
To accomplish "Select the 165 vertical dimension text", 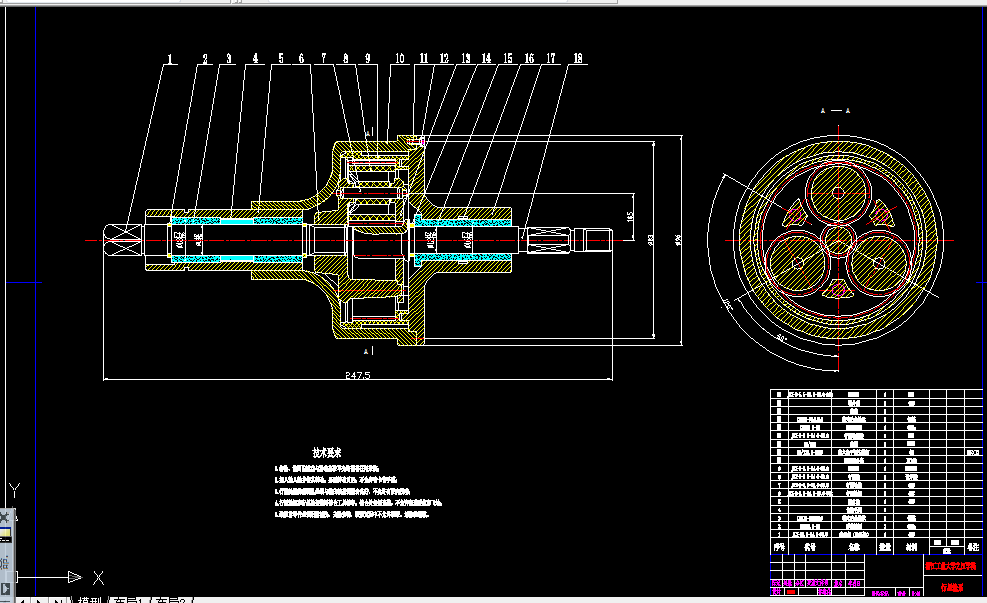I will (x=630, y=216).
